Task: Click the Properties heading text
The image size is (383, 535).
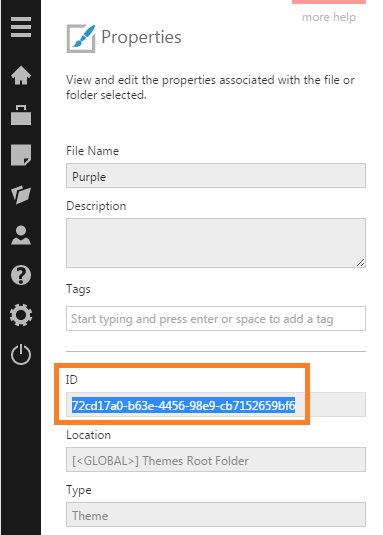Action: [141, 37]
